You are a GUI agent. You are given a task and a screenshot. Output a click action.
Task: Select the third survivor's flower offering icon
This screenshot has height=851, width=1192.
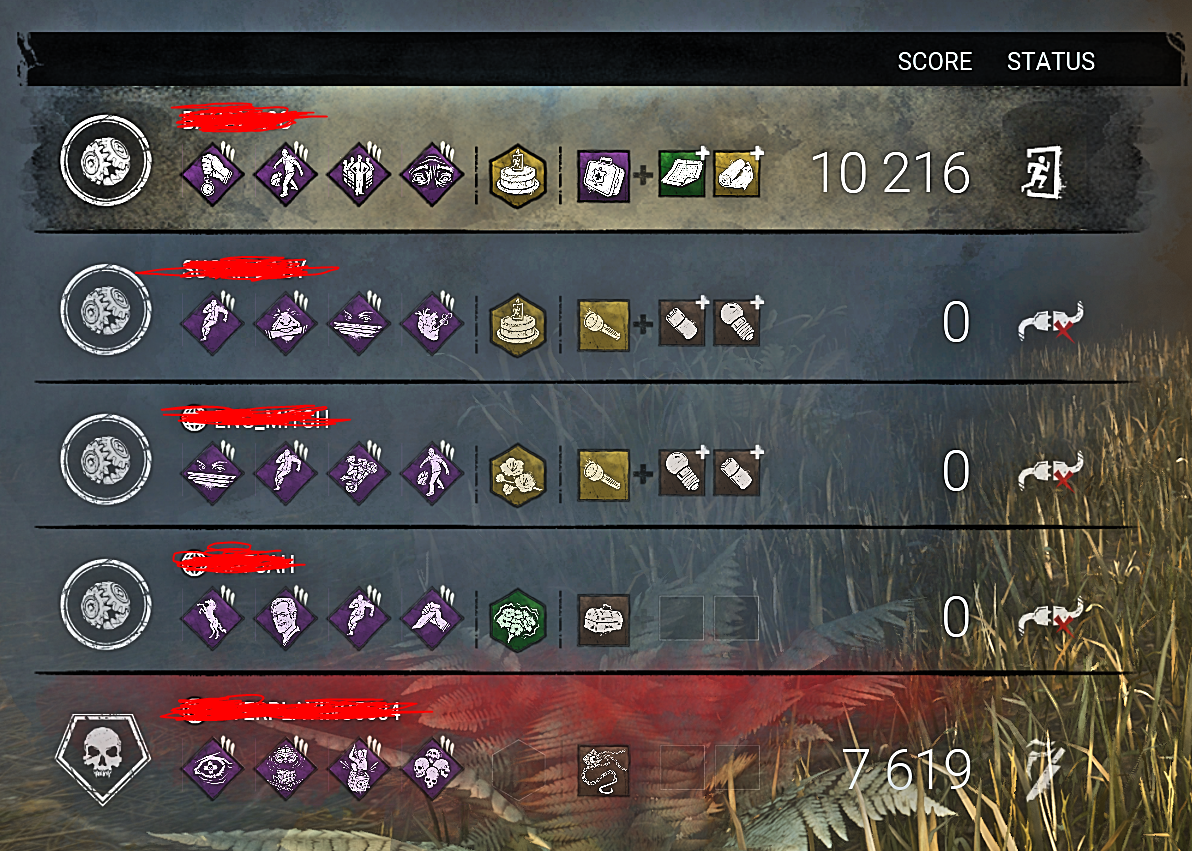tap(518, 475)
